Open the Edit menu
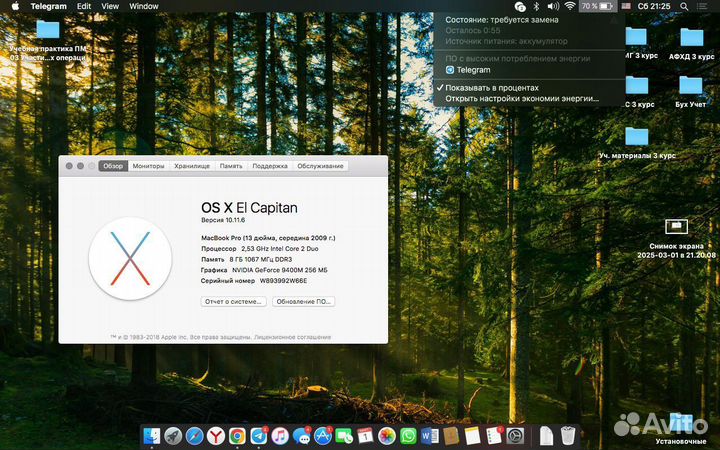The image size is (720, 450). click(84, 6)
